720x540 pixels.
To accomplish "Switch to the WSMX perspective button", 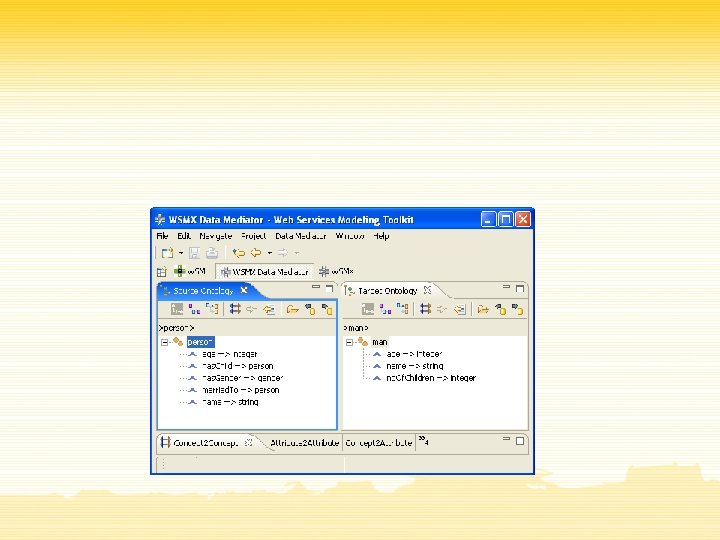I will tap(336, 271).
